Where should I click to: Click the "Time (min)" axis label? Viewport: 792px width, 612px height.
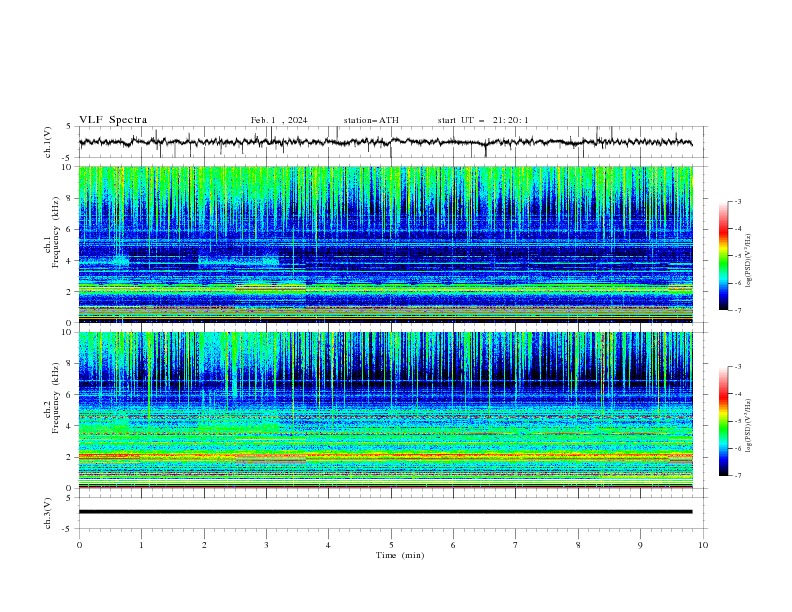point(400,555)
